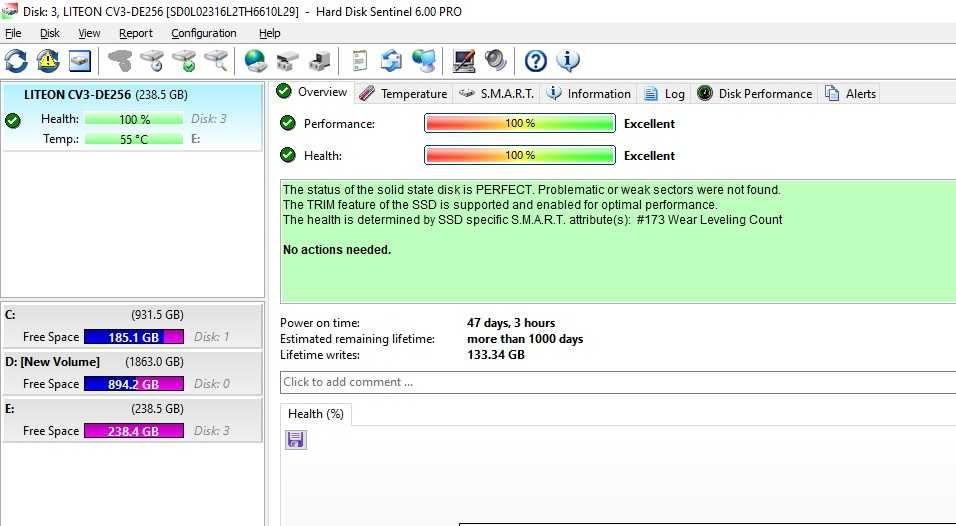This screenshot has height=526, width=956.
Task: Open the Information tab
Action: pos(588,93)
